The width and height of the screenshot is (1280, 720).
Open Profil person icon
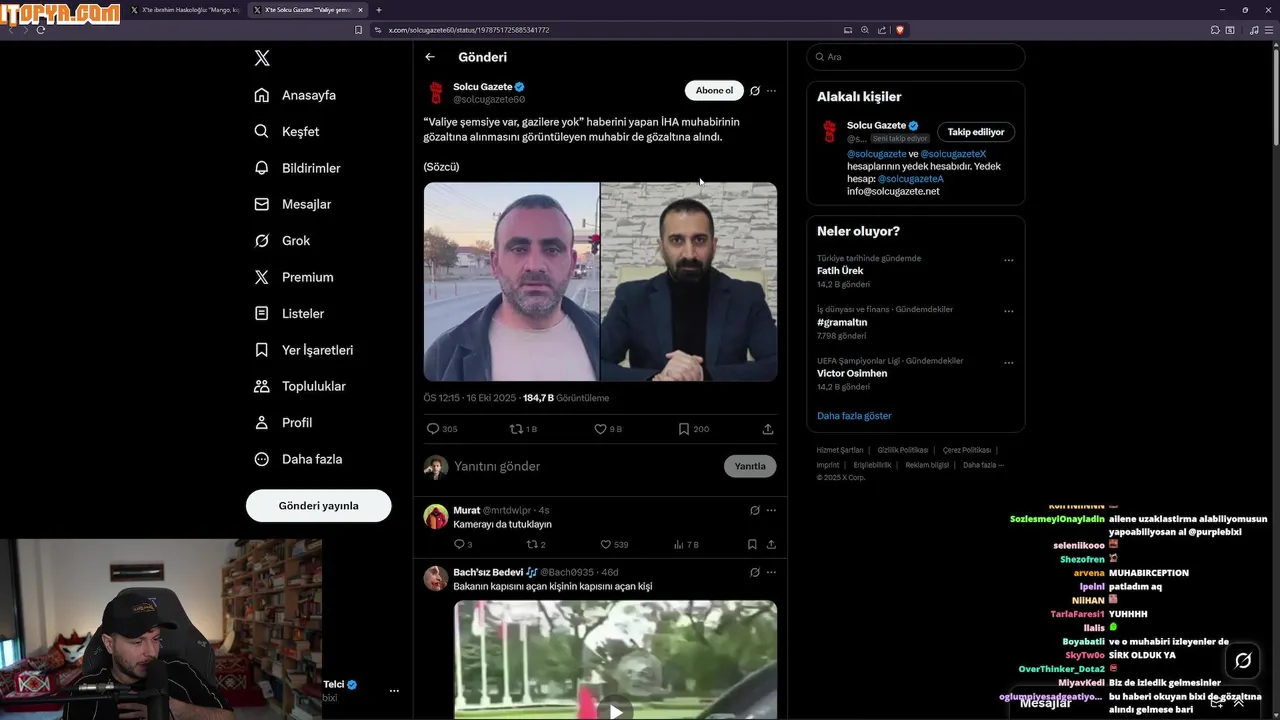point(262,423)
